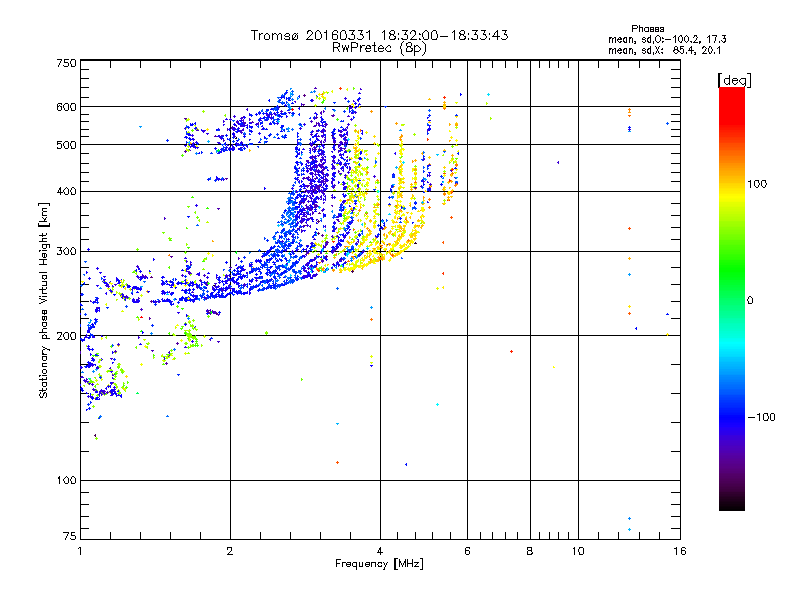Click the isolated red point near 7 MHz

click(511, 352)
